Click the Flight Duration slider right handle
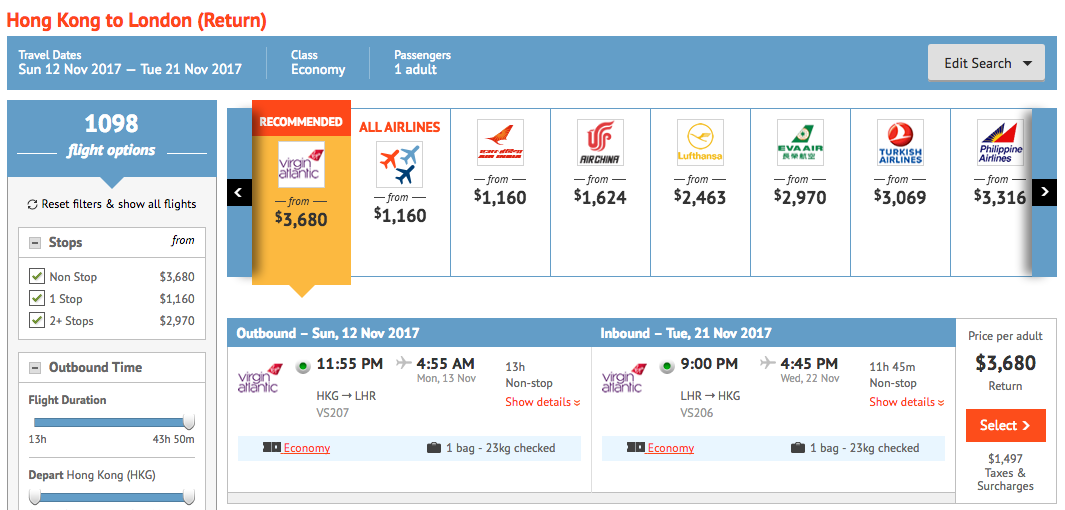 (x=189, y=422)
